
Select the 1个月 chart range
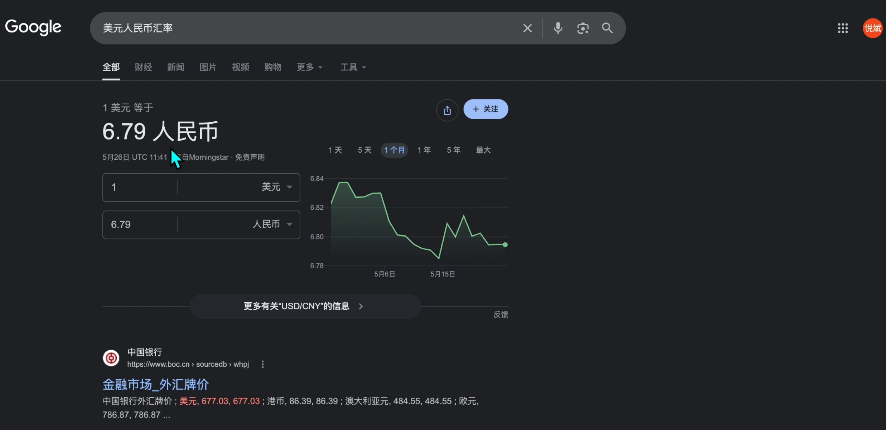(394, 150)
